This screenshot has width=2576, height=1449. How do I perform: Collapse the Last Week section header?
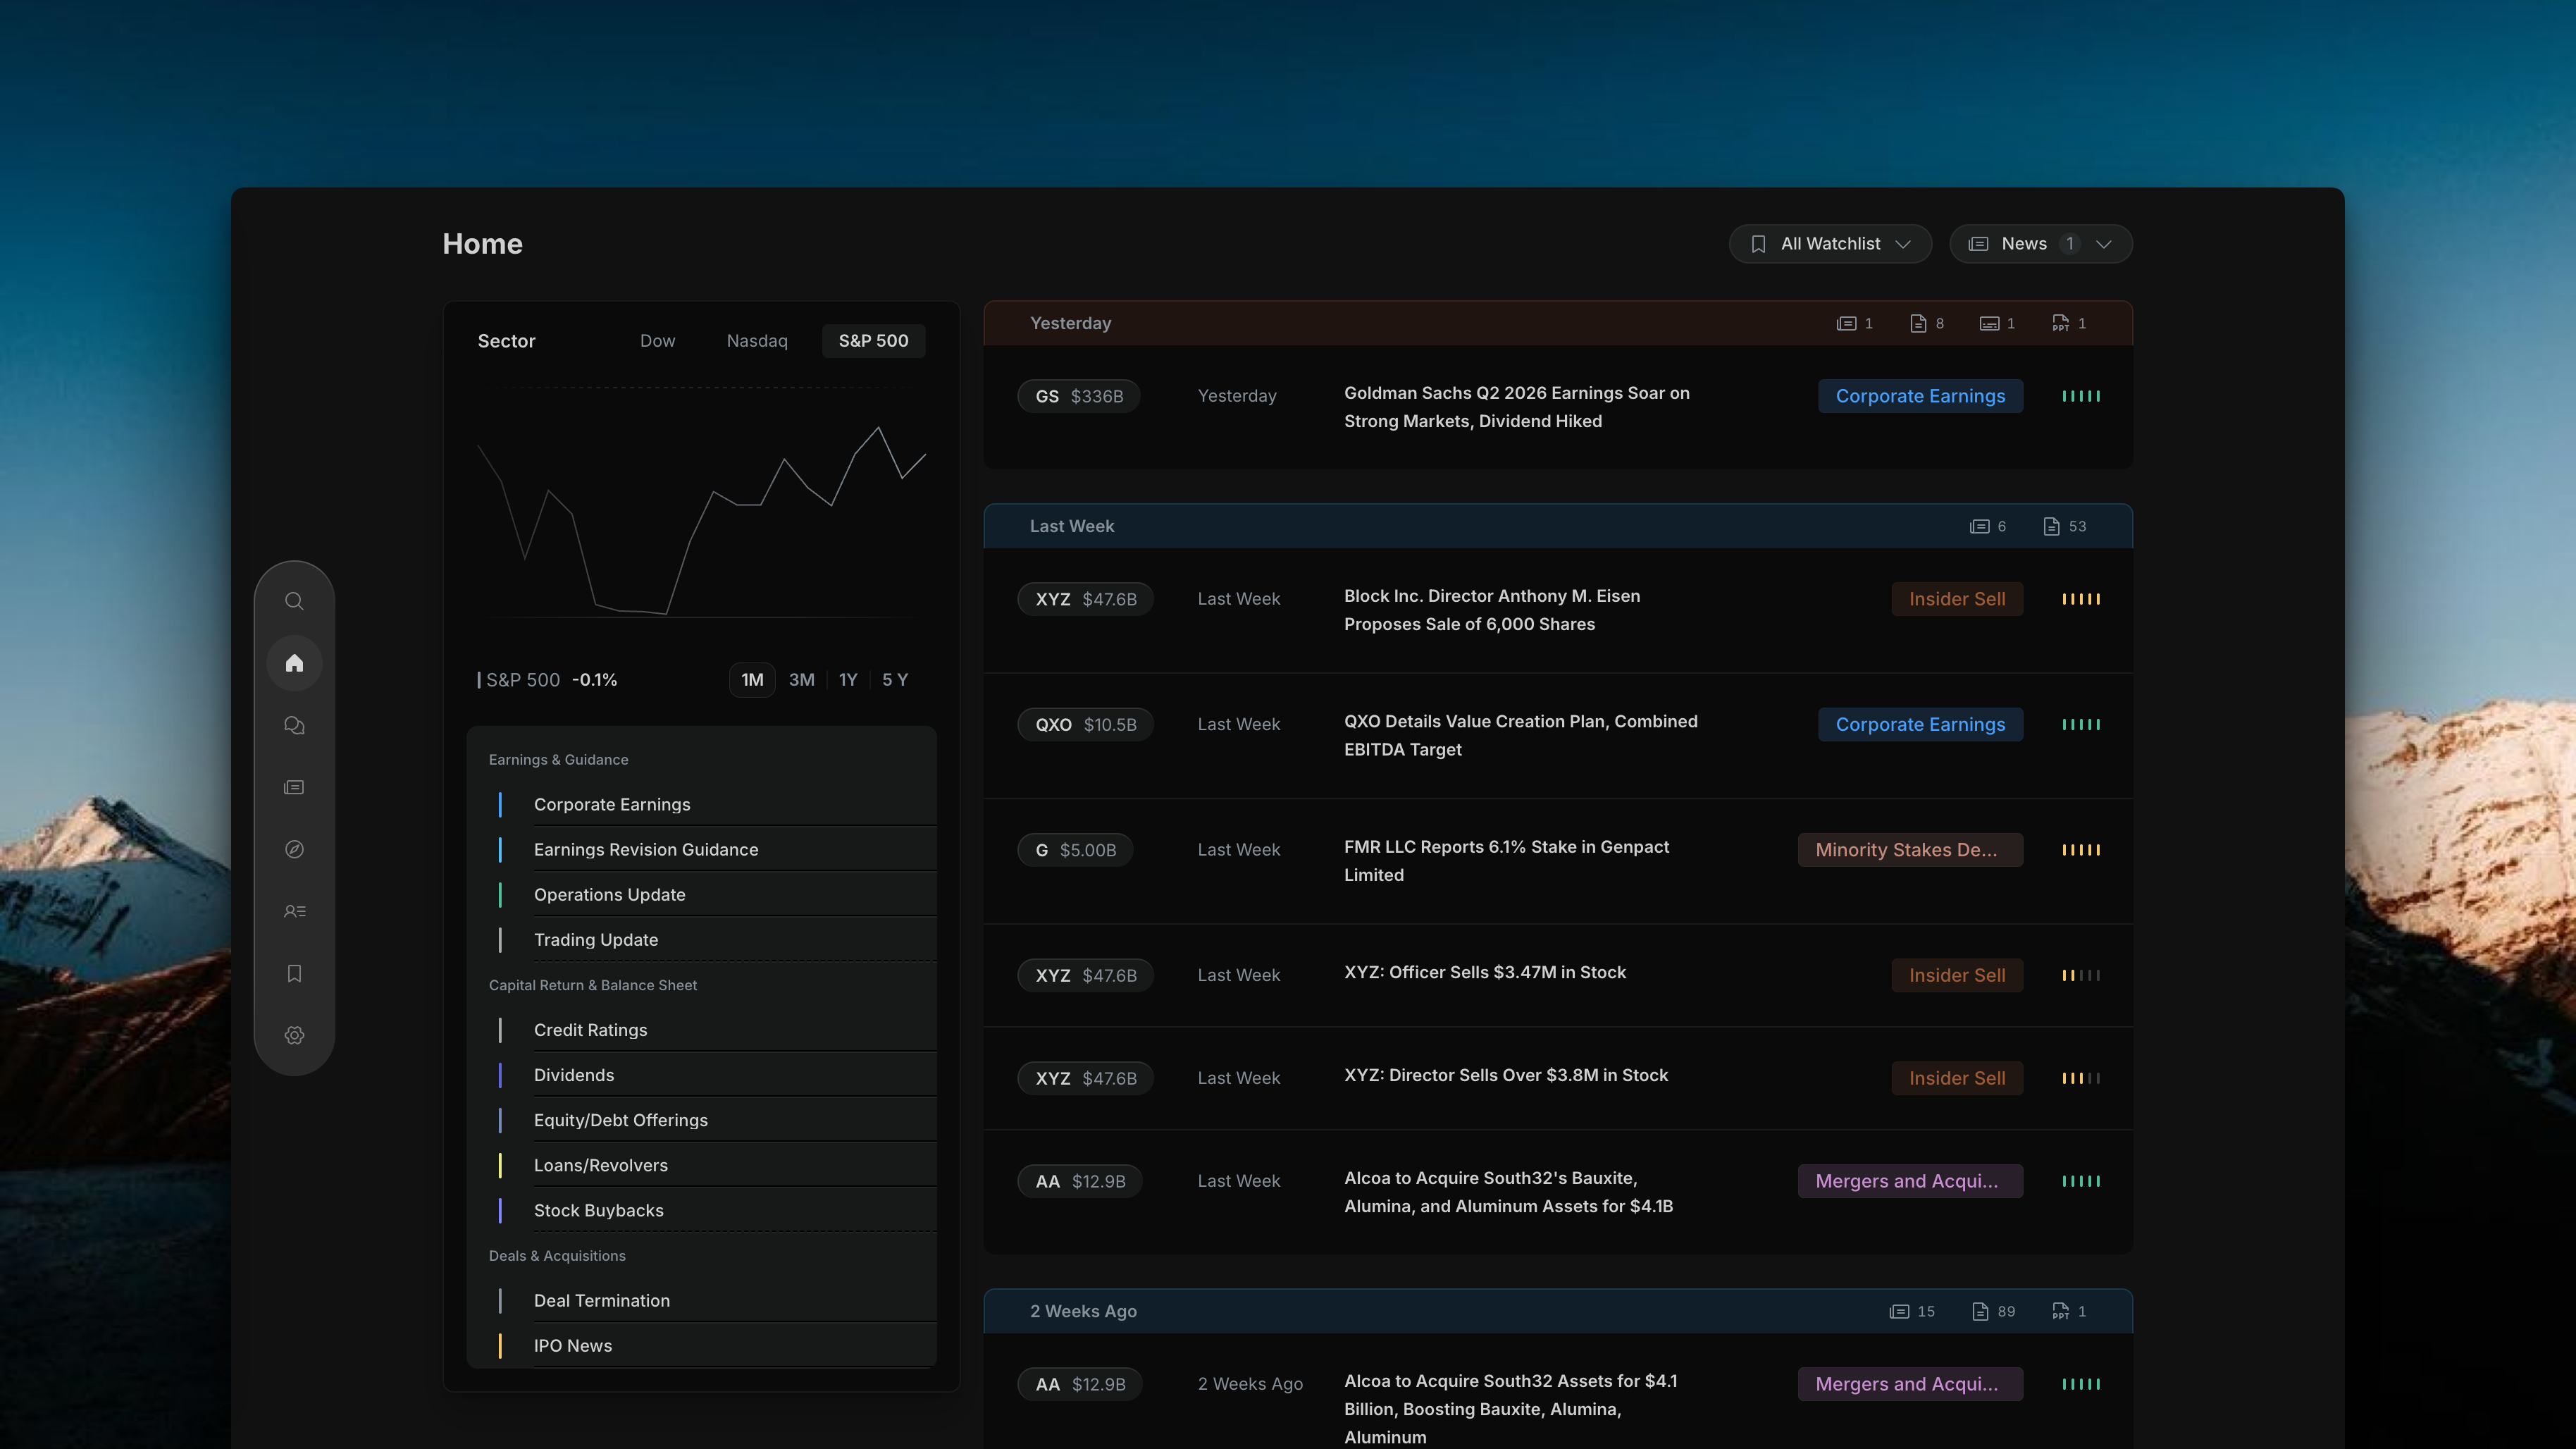(1558, 526)
